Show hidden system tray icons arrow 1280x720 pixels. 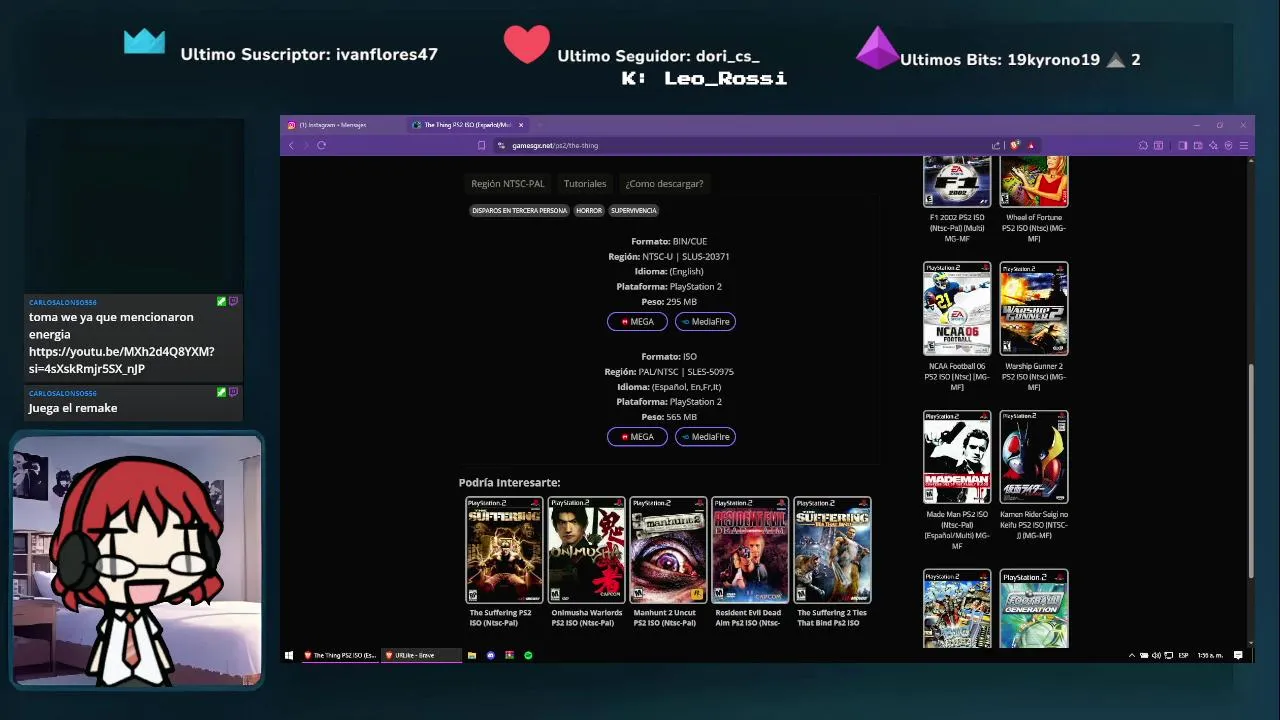pos(1132,655)
